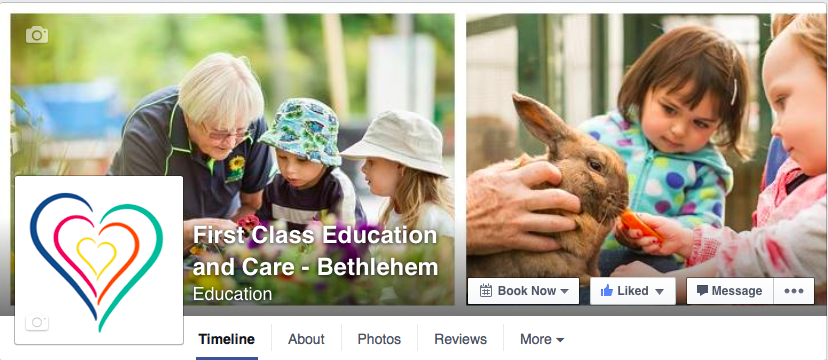Expand the Book Now dropdown arrow
This screenshot has height=360, width=828.
(x=564, y=291)
